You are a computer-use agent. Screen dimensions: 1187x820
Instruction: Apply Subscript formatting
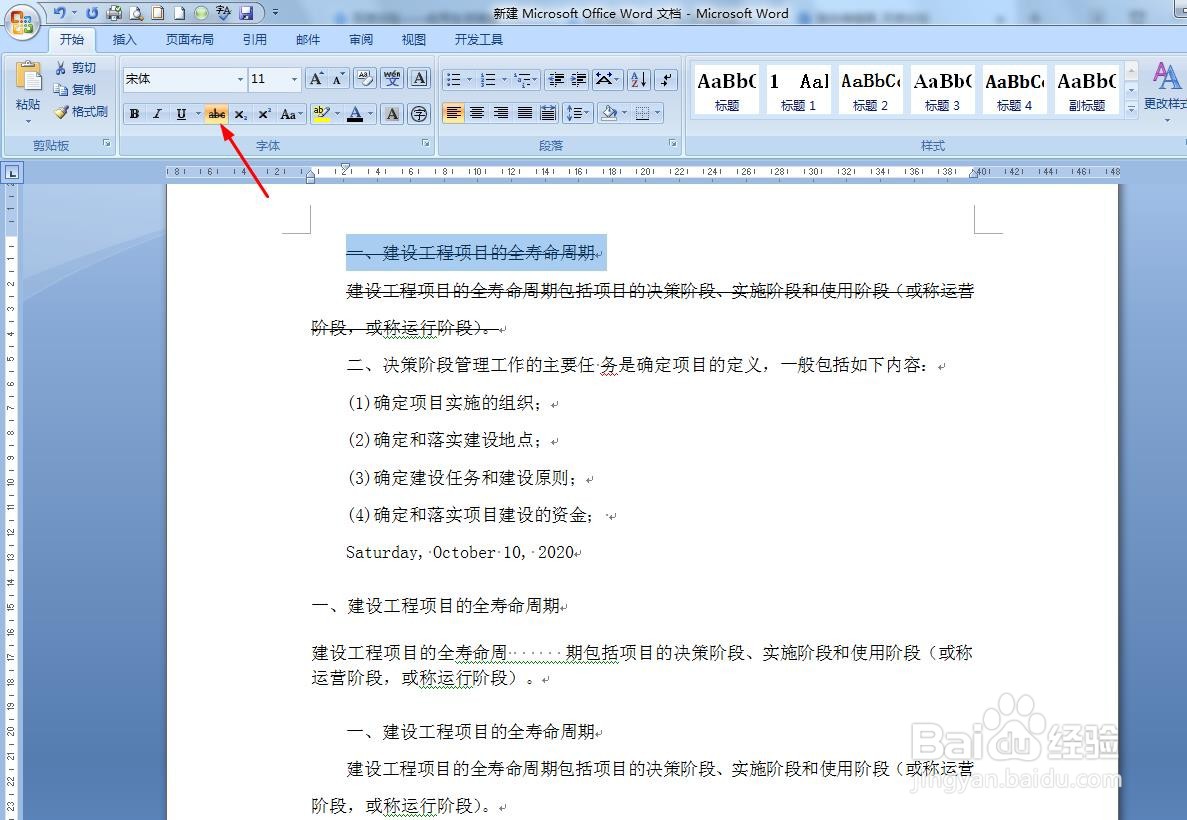click(x=239, y=113)
